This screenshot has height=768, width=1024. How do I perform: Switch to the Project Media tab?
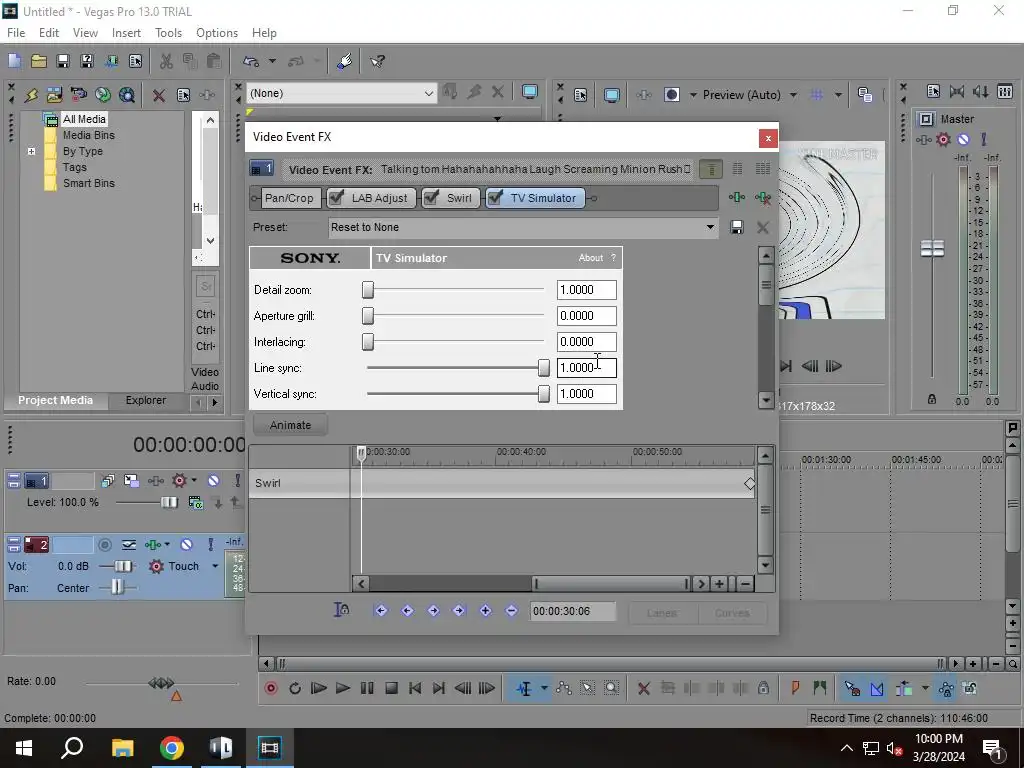pos(55,400)
